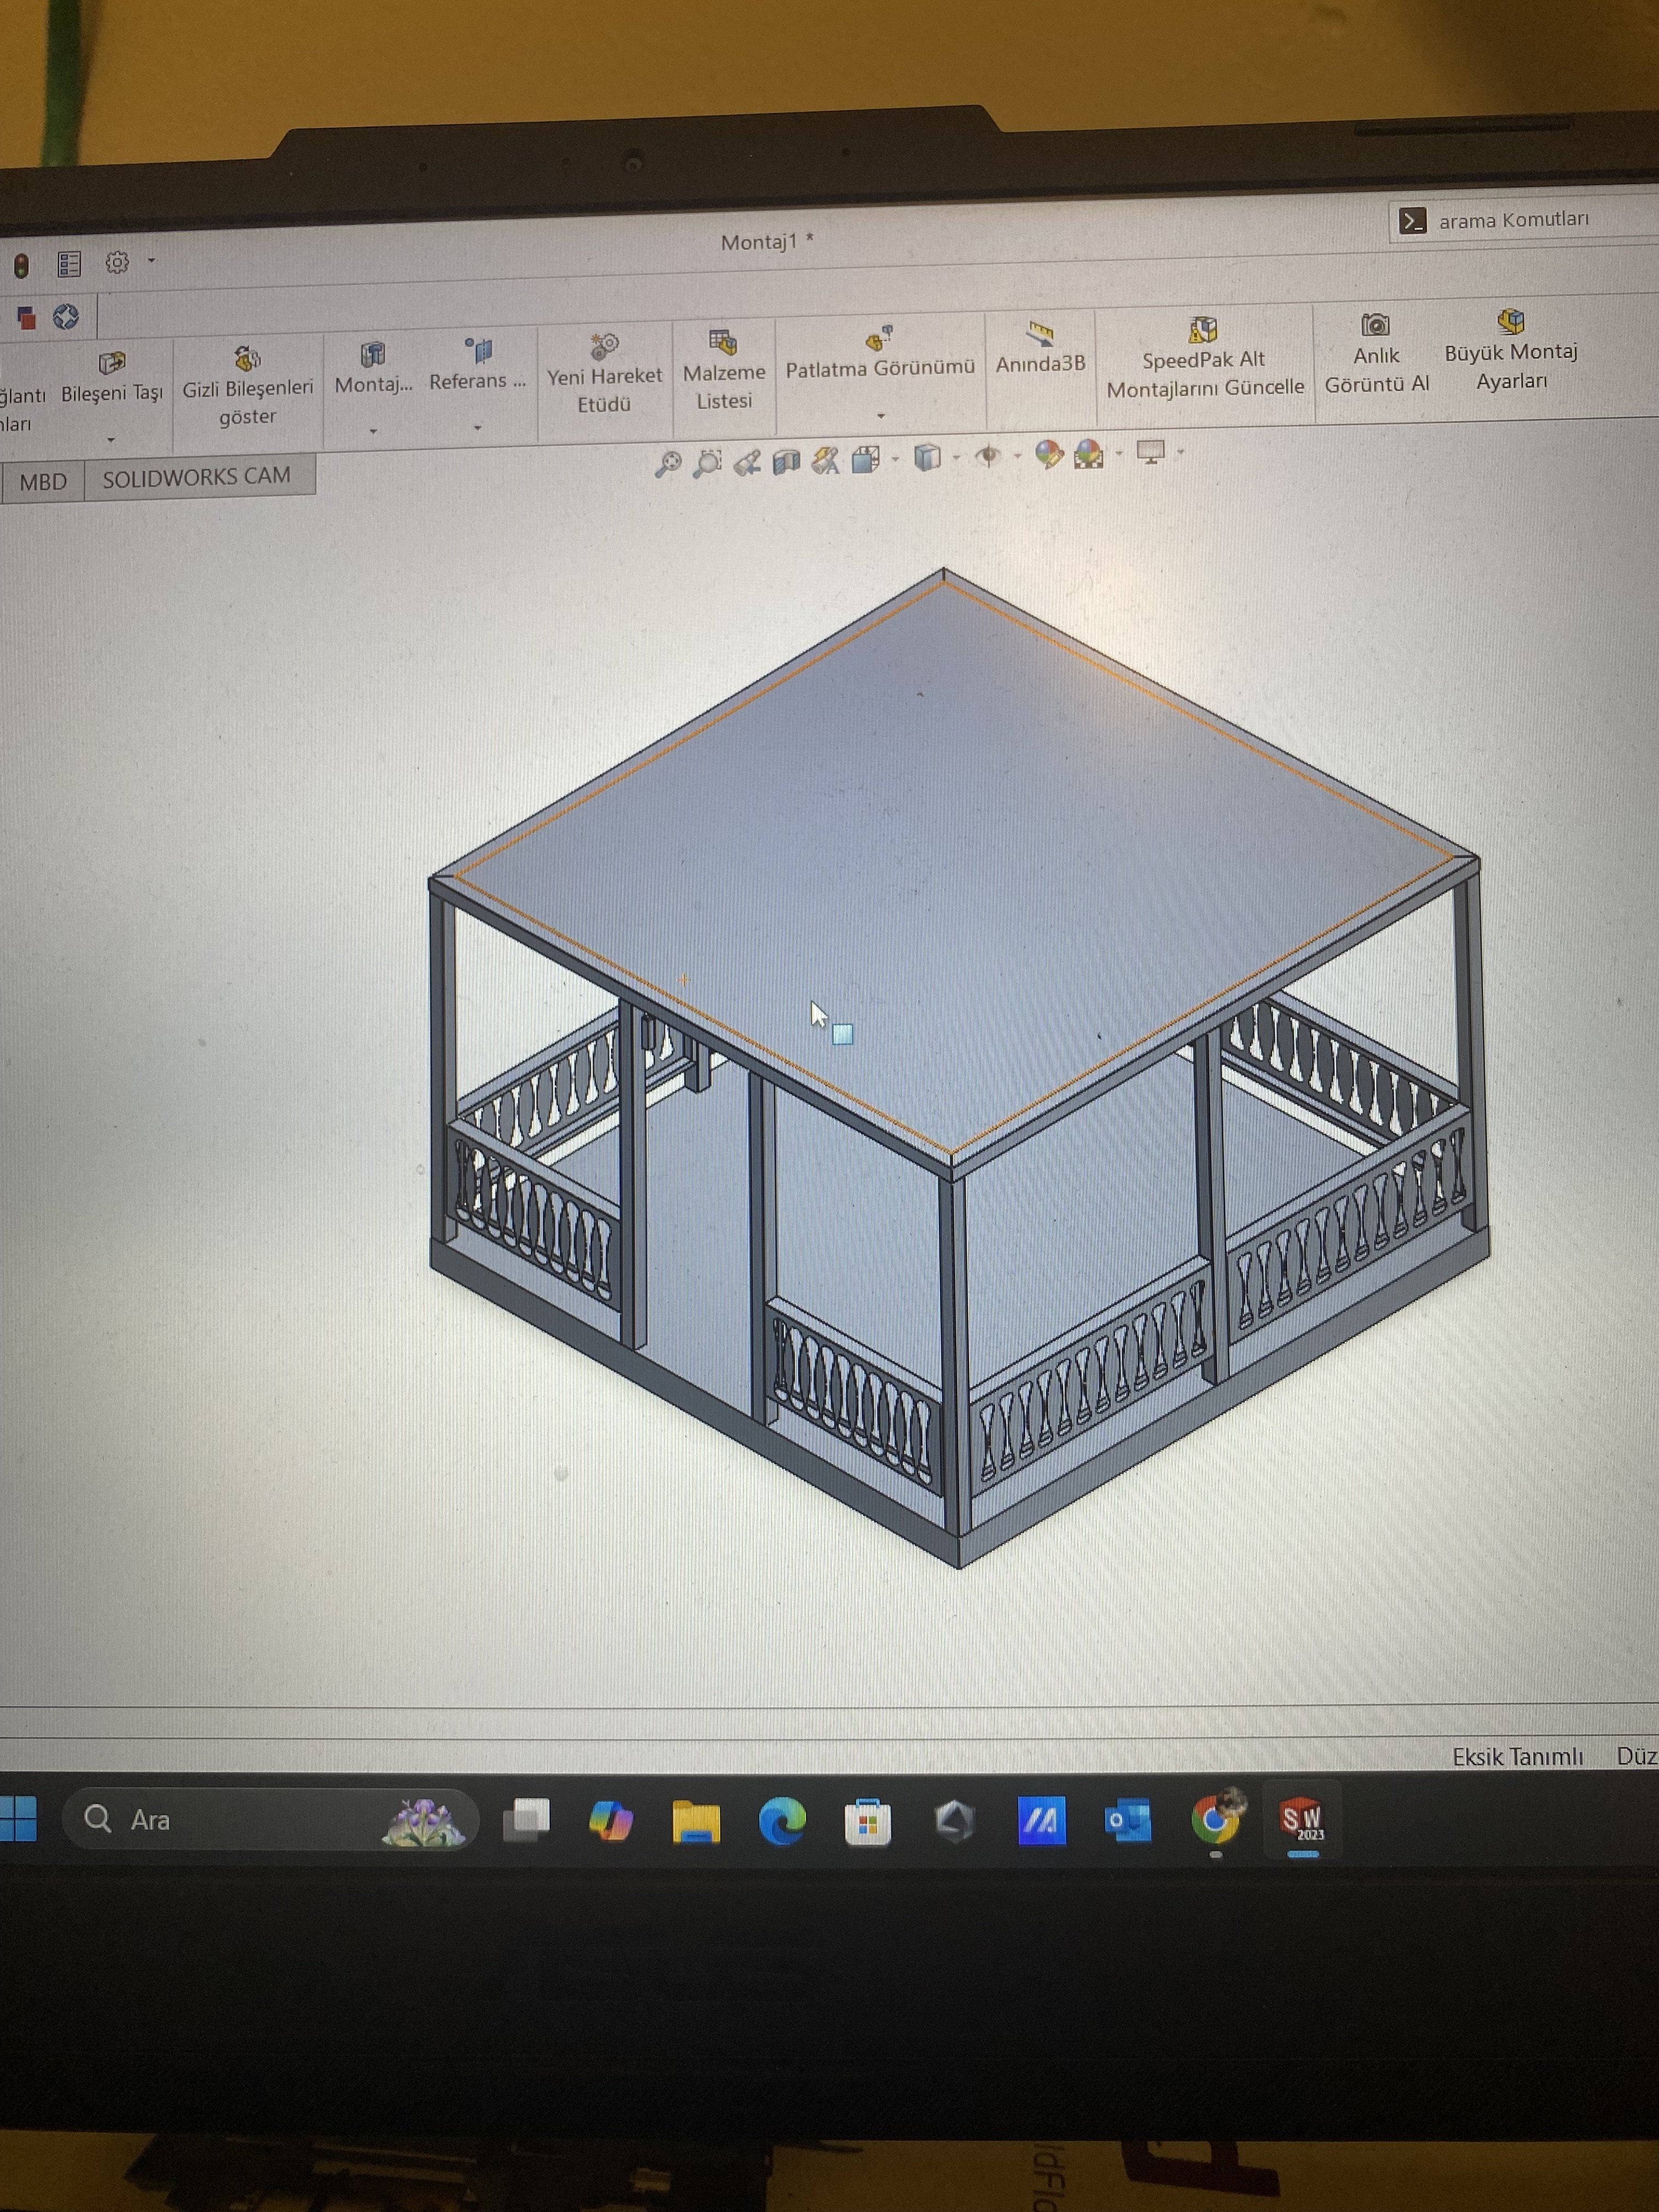Viewport: 1659px width, 2212px height.
Task: Click Edit Appearance color ball icon
Action: pyautogui.click(x=1048, y=455)
